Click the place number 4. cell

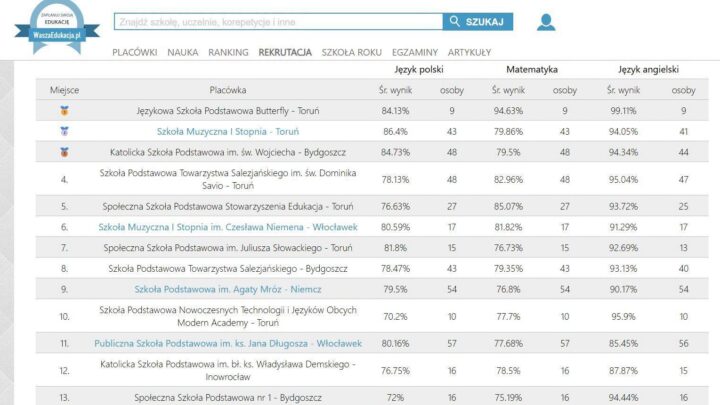[x=64, y=179]
